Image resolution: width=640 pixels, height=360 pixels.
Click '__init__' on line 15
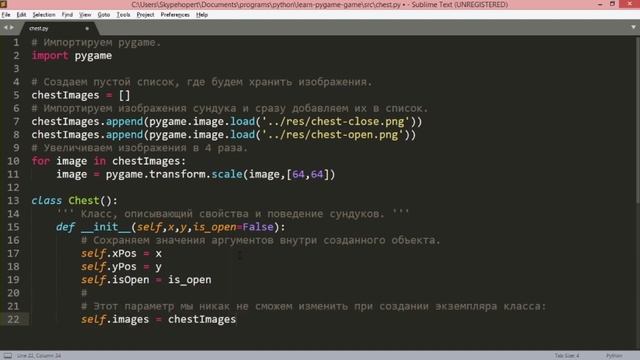click(105, 227)
